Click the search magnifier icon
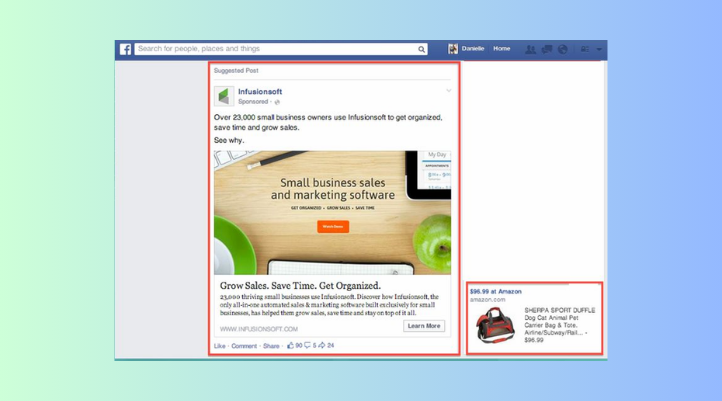This screenshot has width=722, height=401. click(x=421, y=49)
